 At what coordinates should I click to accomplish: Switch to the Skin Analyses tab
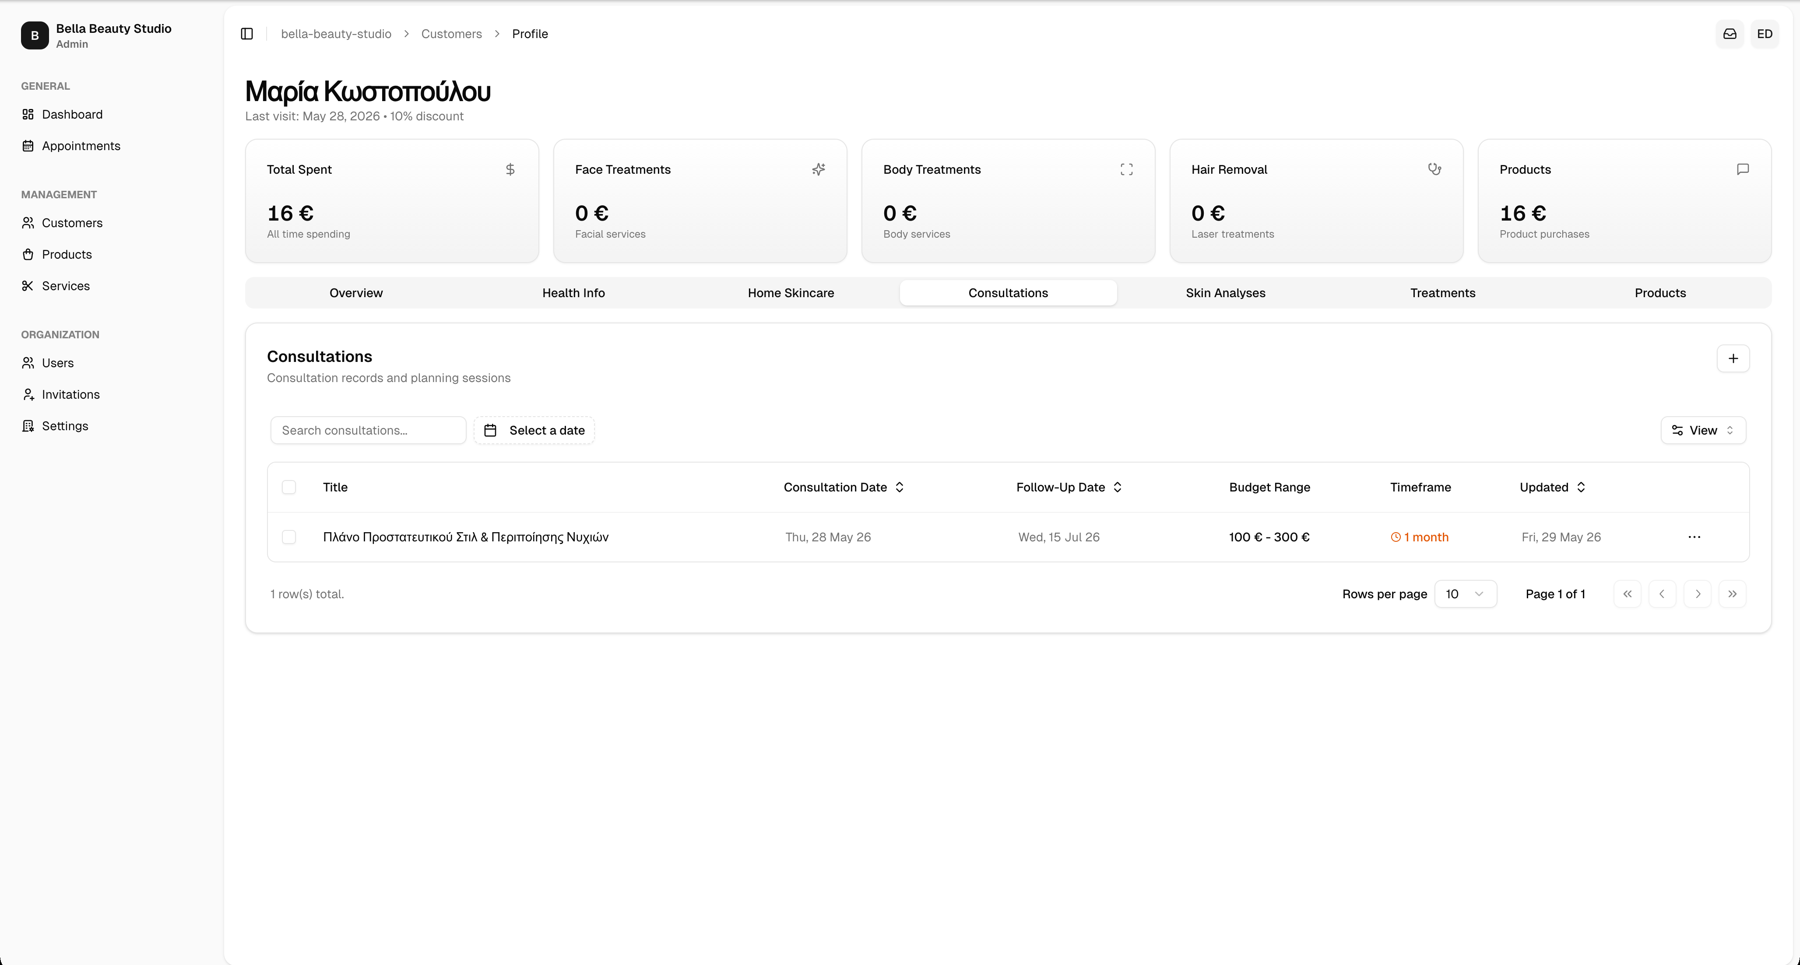pyautogui.click(x=1226, y=293)
